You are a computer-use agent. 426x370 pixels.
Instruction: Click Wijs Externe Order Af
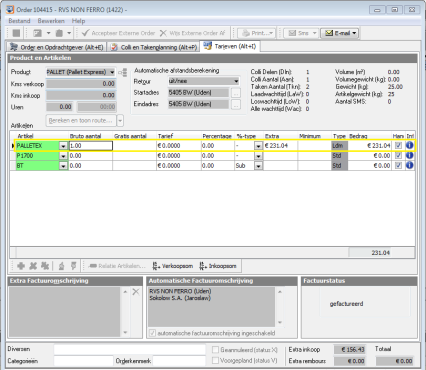193,33
